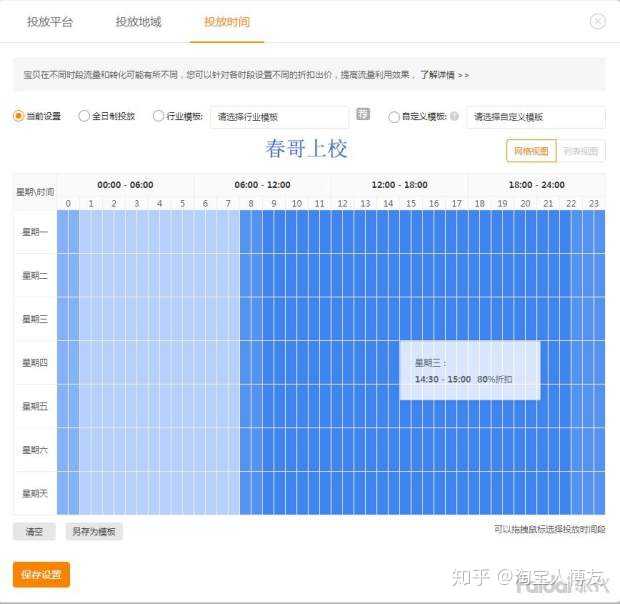The height and width of the screenshot is (604, 620).
Task: Open the 请选择自定义模板 dropdown
Action: pyautogui.click(x=536, y=117)
